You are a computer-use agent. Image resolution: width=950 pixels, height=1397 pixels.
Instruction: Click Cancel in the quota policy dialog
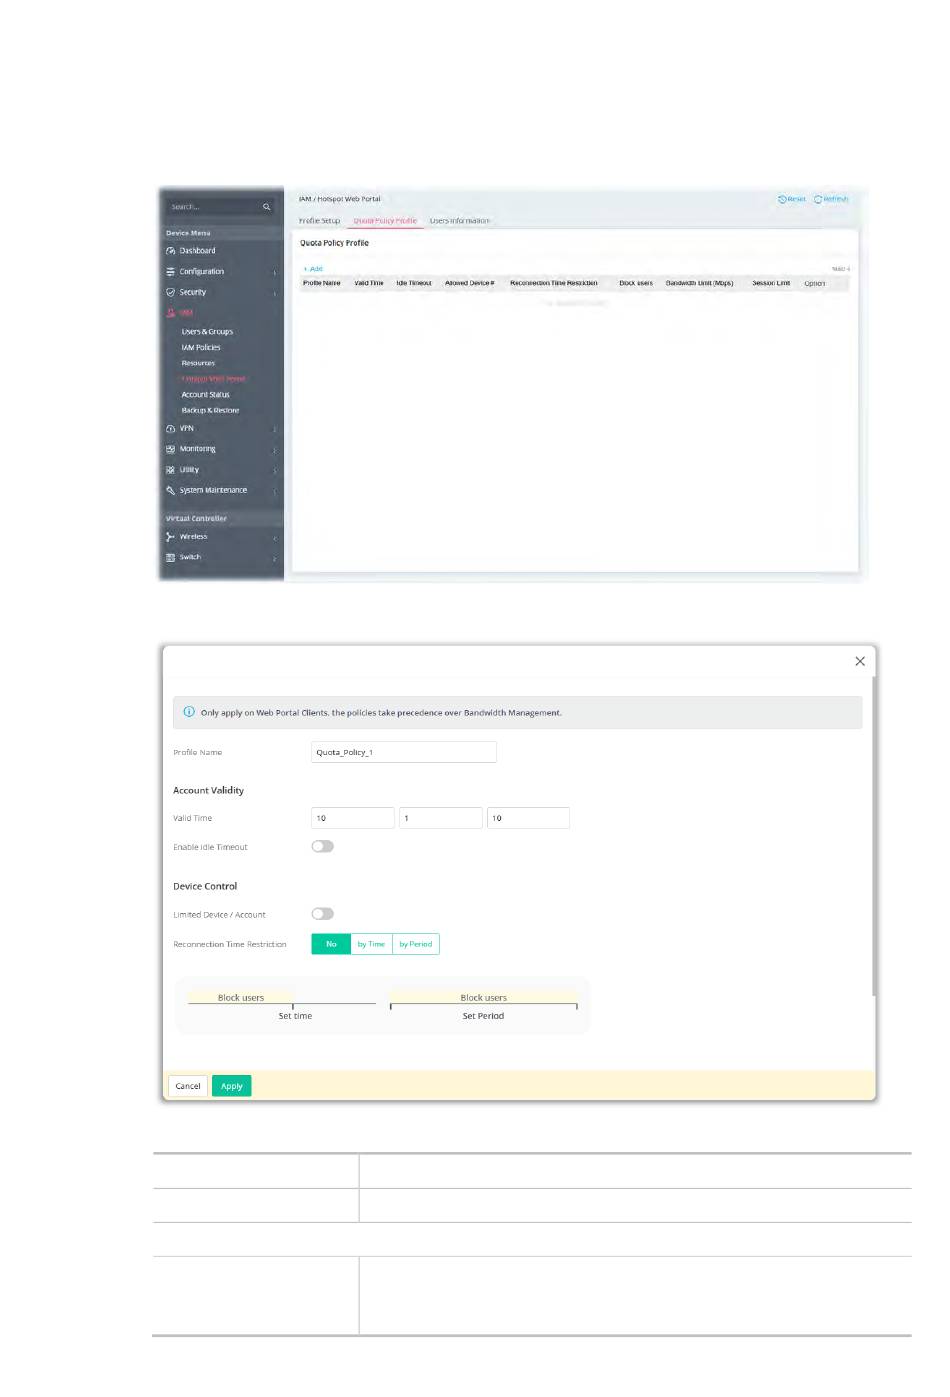pyautogui.click(x=188, y=1086)
